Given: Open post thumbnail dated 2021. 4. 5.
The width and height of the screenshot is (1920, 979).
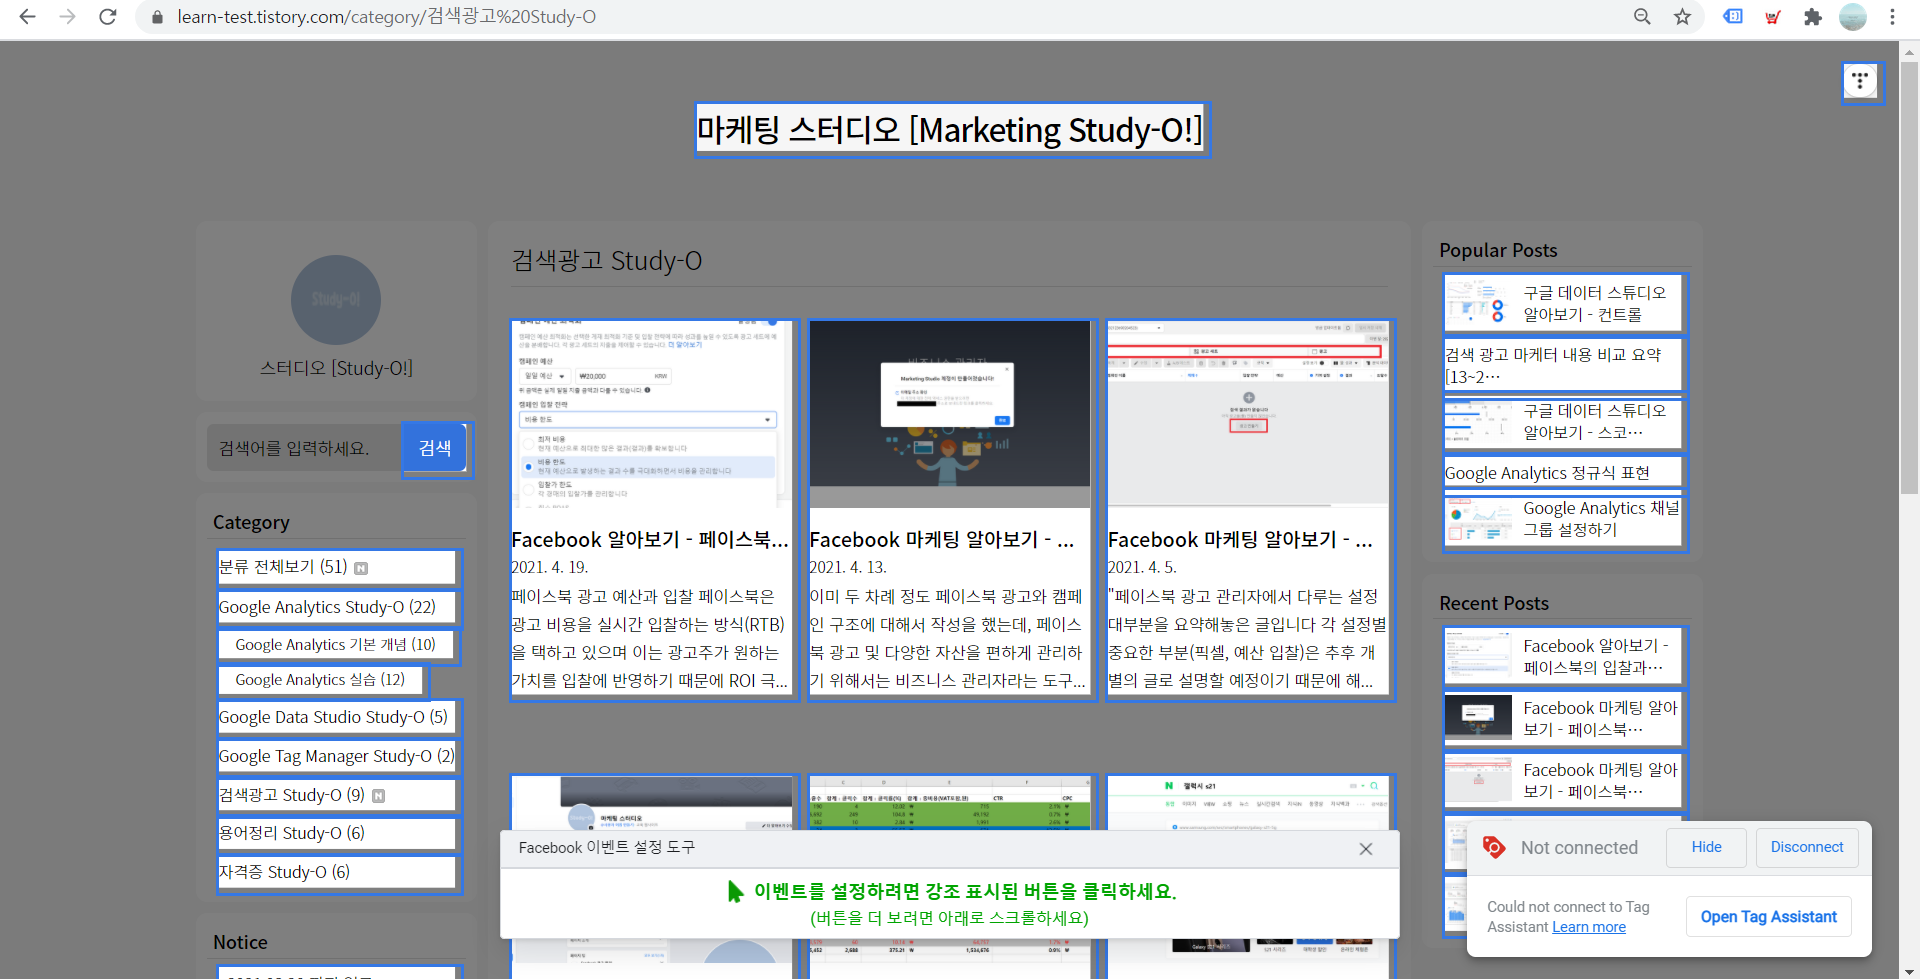Looking at the screenshot, I should click(x=1248, y=414).
